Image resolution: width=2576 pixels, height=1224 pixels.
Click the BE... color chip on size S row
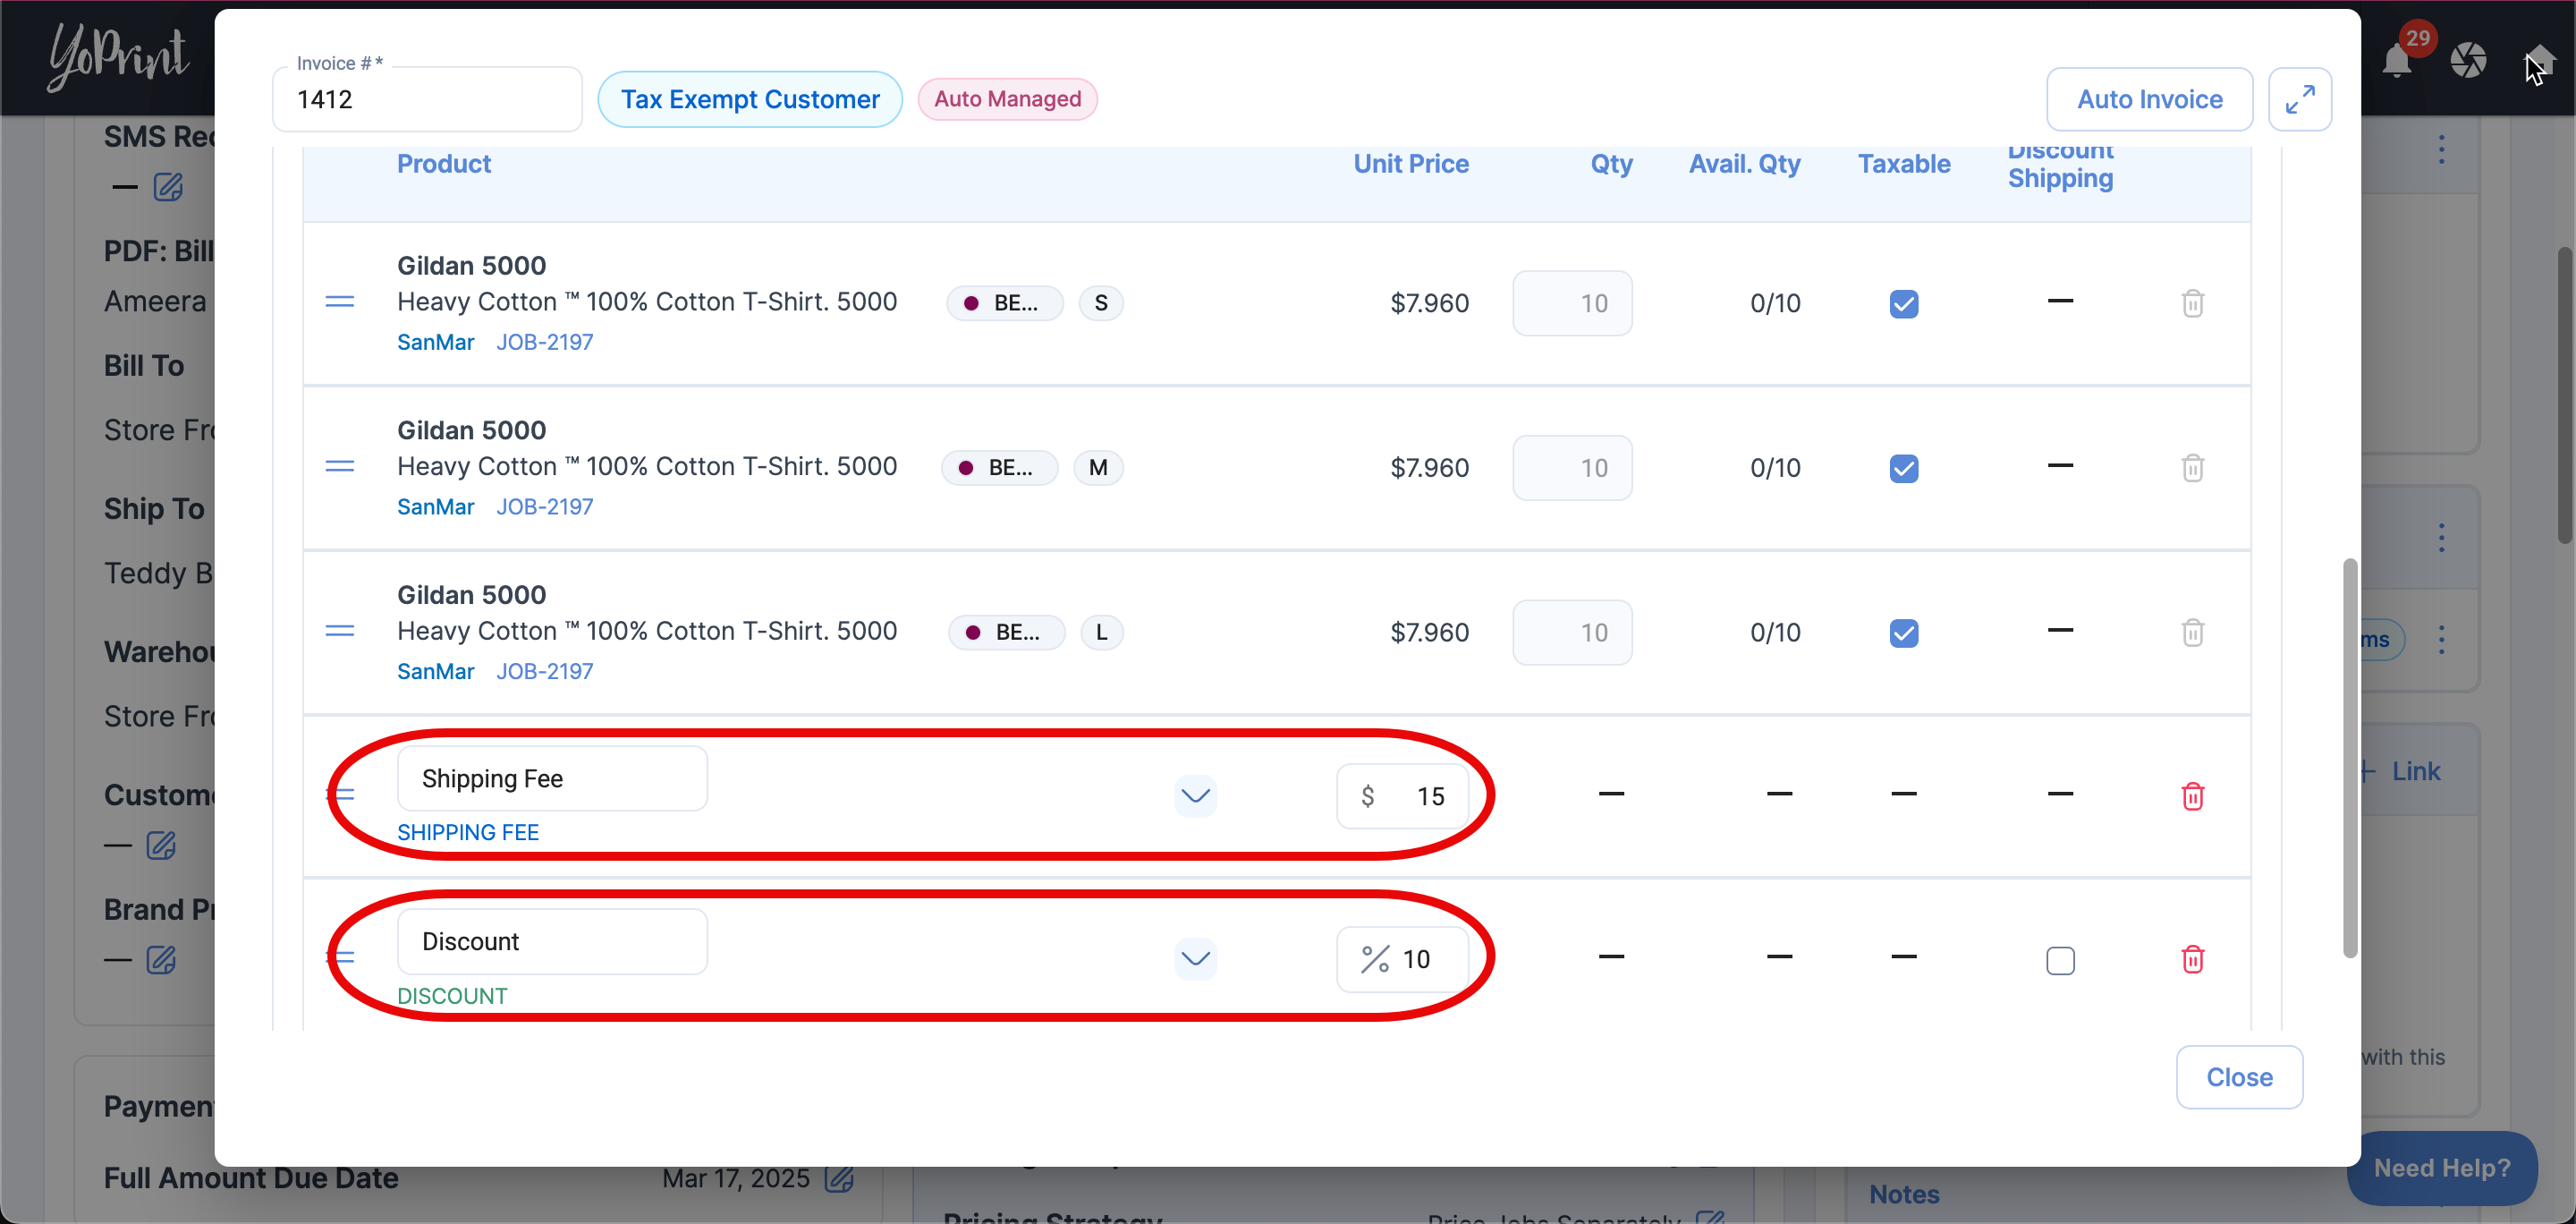pos(1004,303)
